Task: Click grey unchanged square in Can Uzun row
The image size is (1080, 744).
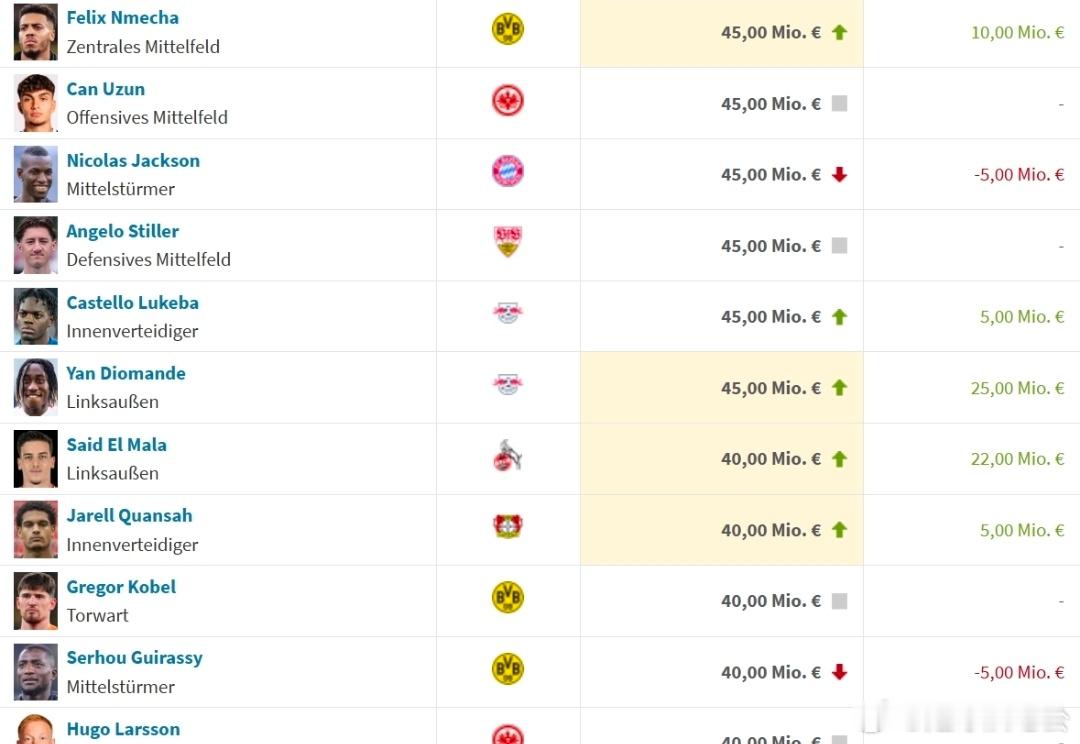Action: point(839,103)
